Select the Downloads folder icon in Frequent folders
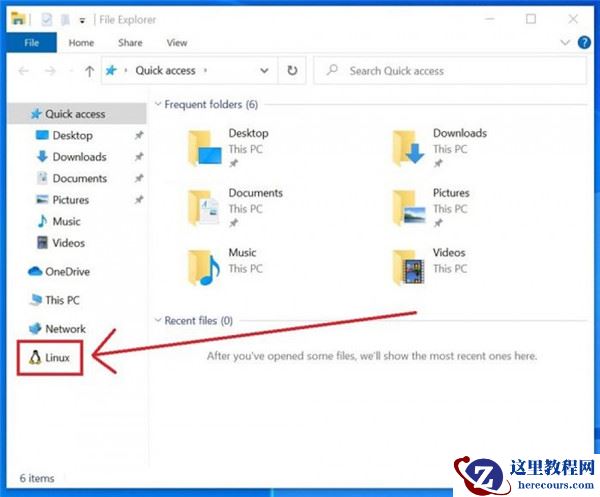The height and width of the screenshot is (497, 600). click(409, 148)
